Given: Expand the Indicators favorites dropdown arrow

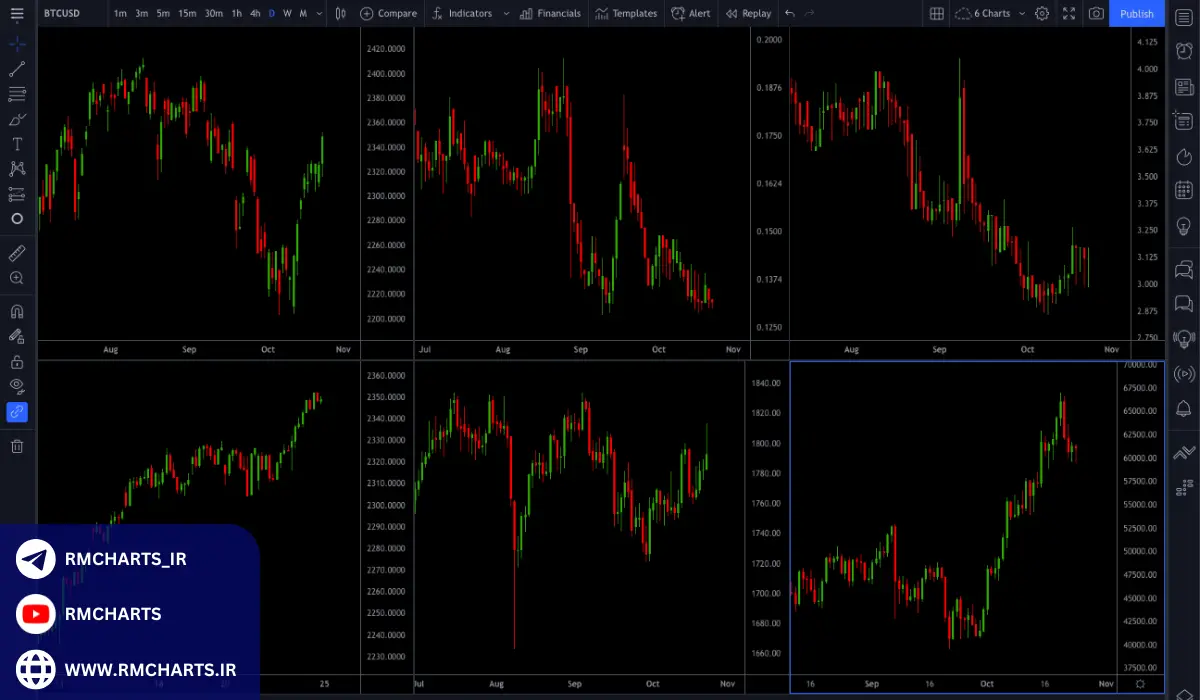Looking at the screenshot, I should pyautogui.click(x=506, y=13).
